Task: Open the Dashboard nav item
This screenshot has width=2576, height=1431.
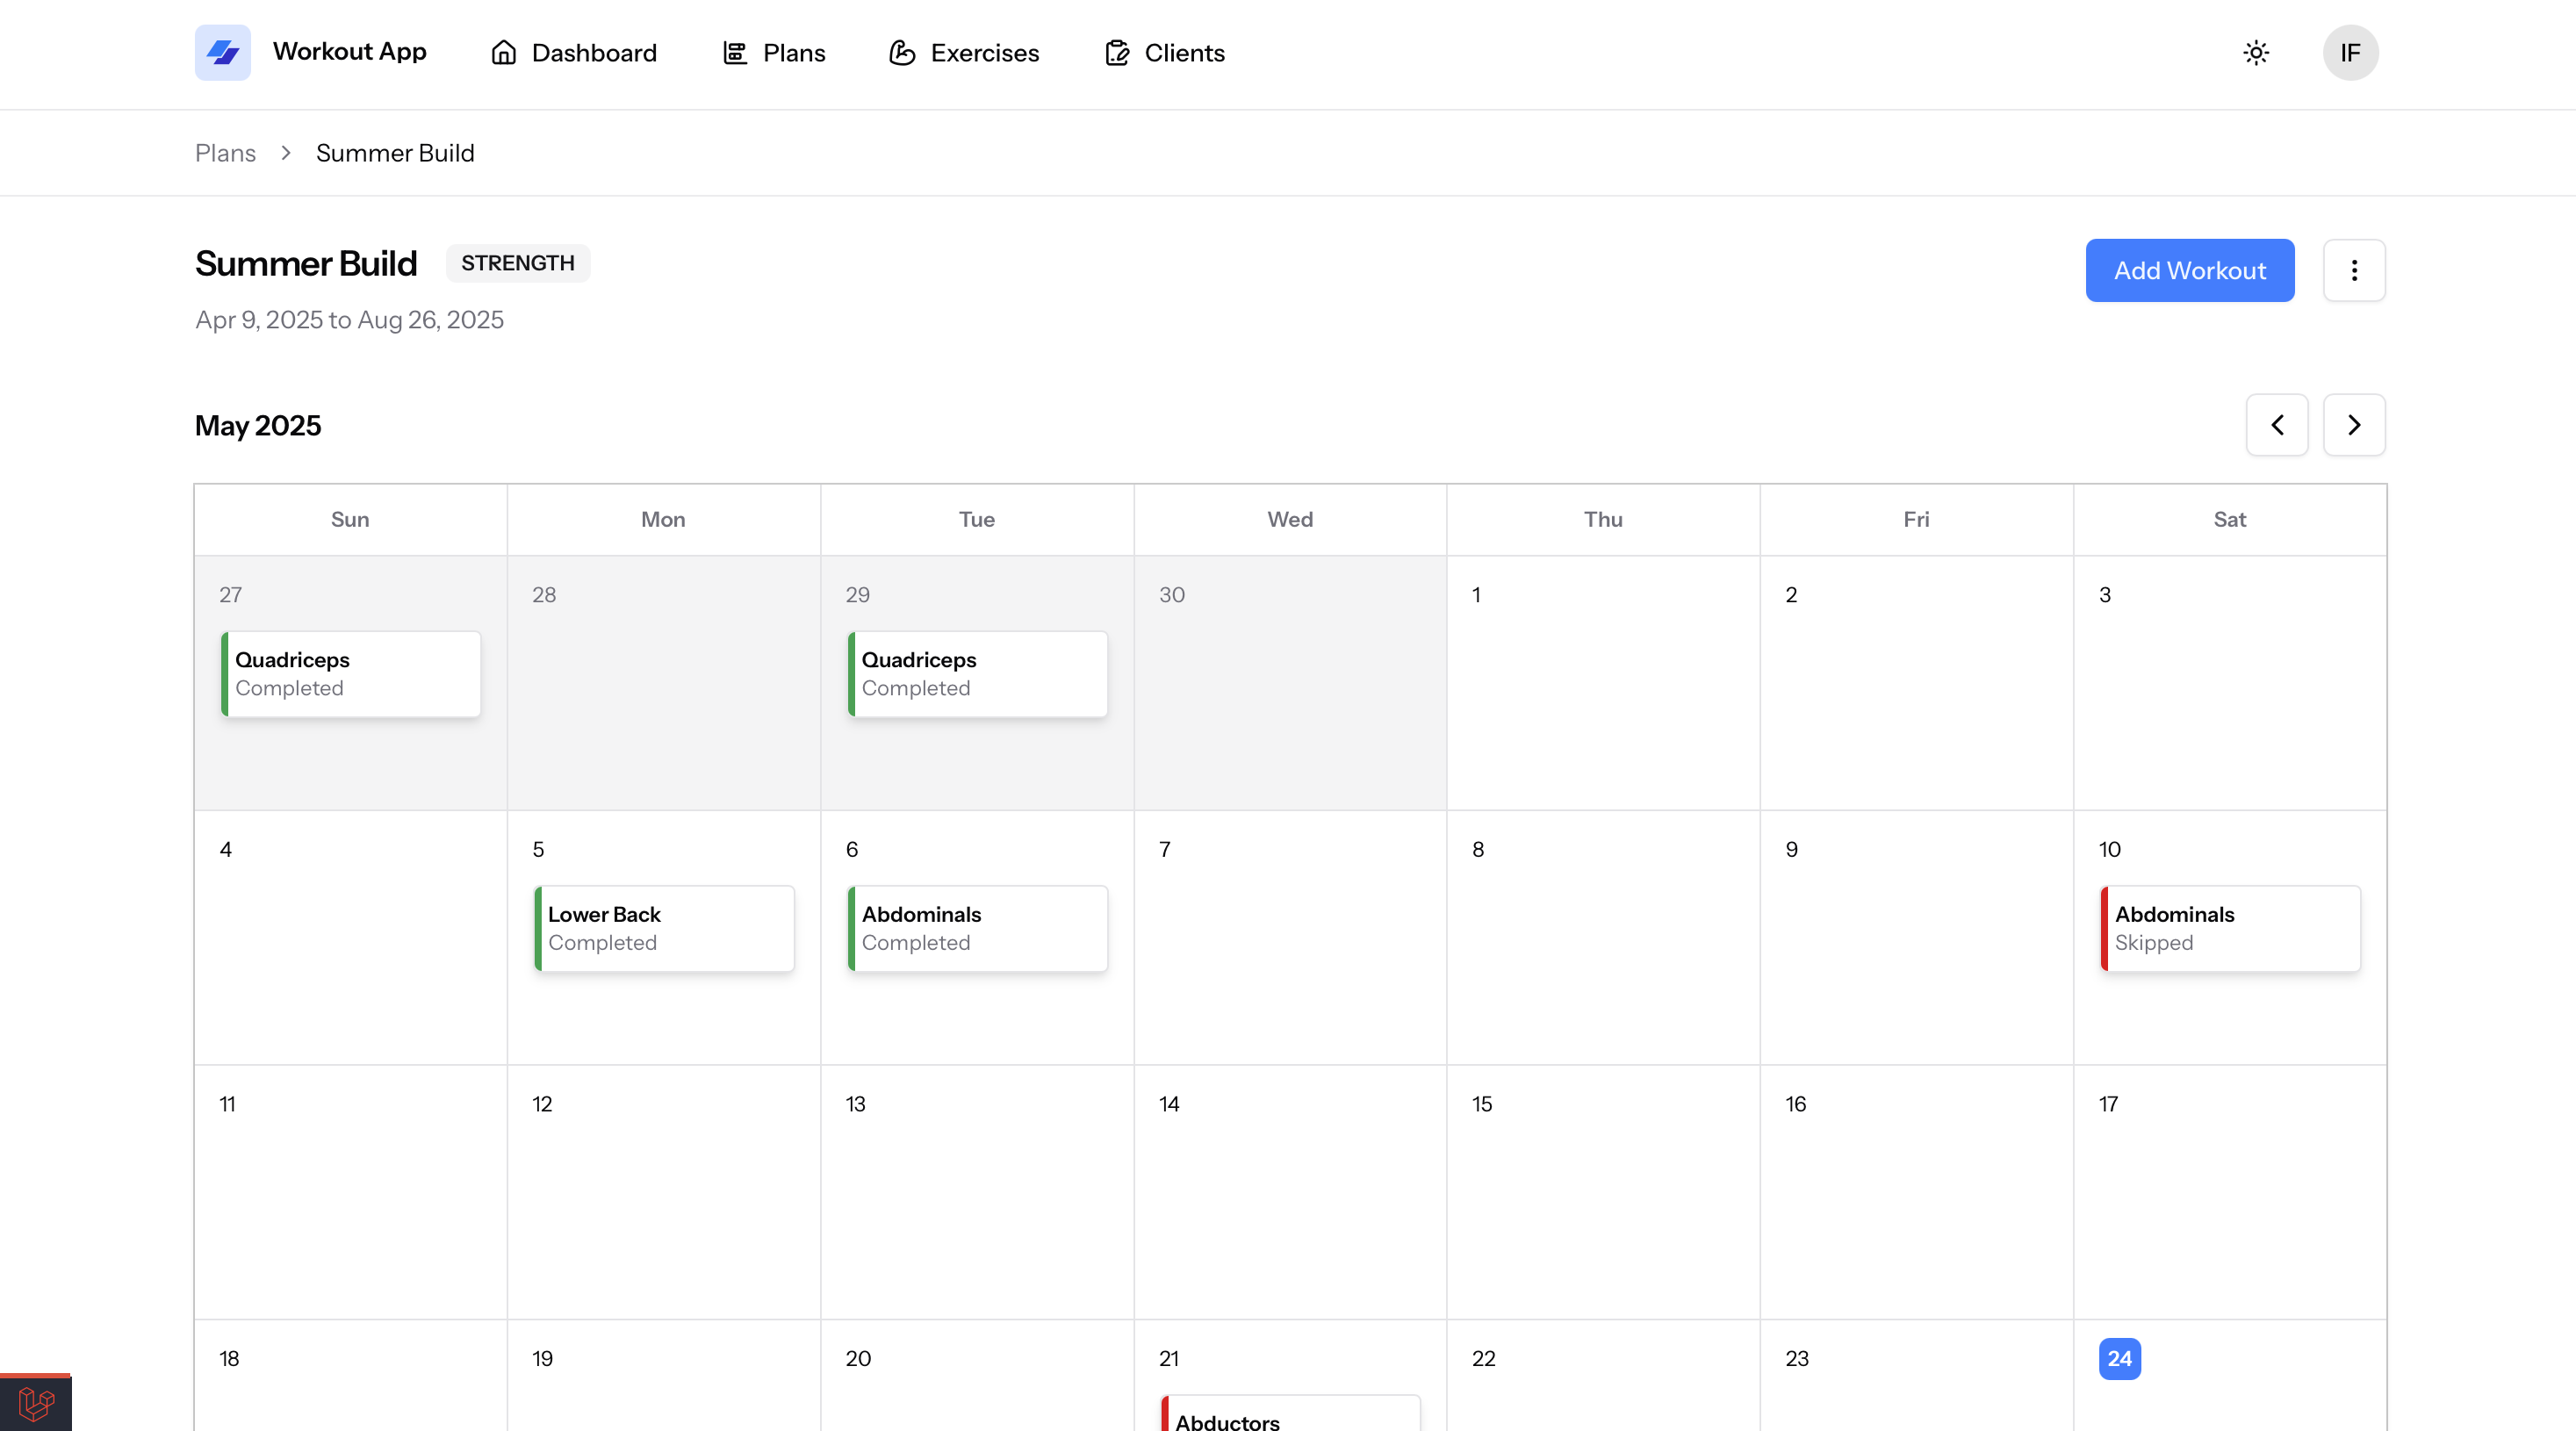Action: 574,53
